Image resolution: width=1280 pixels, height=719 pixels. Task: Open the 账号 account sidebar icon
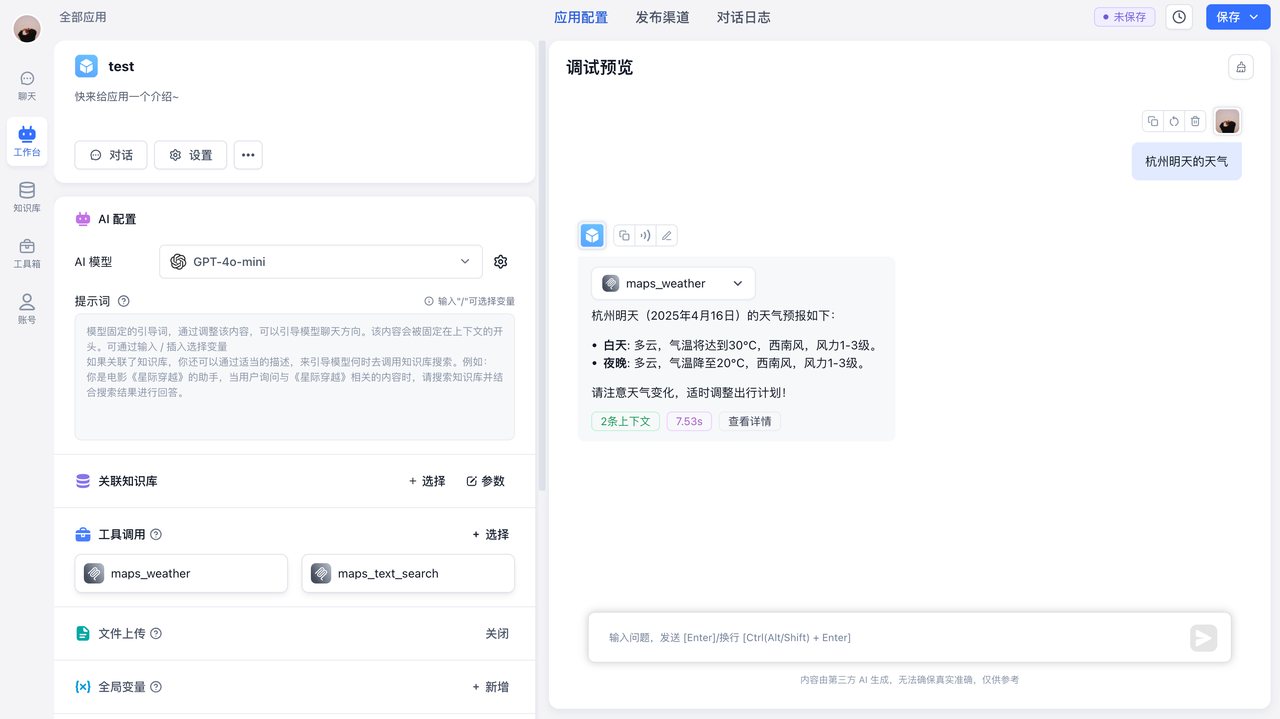[27, 309]
